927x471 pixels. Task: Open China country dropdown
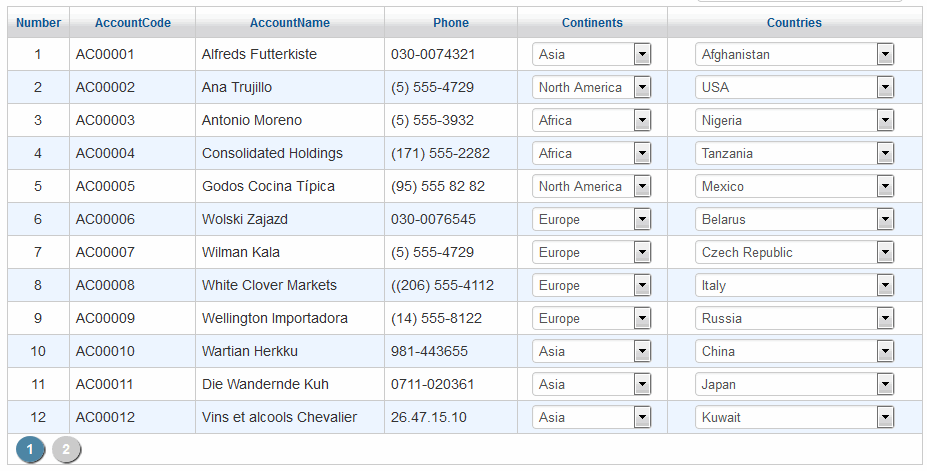885,352
